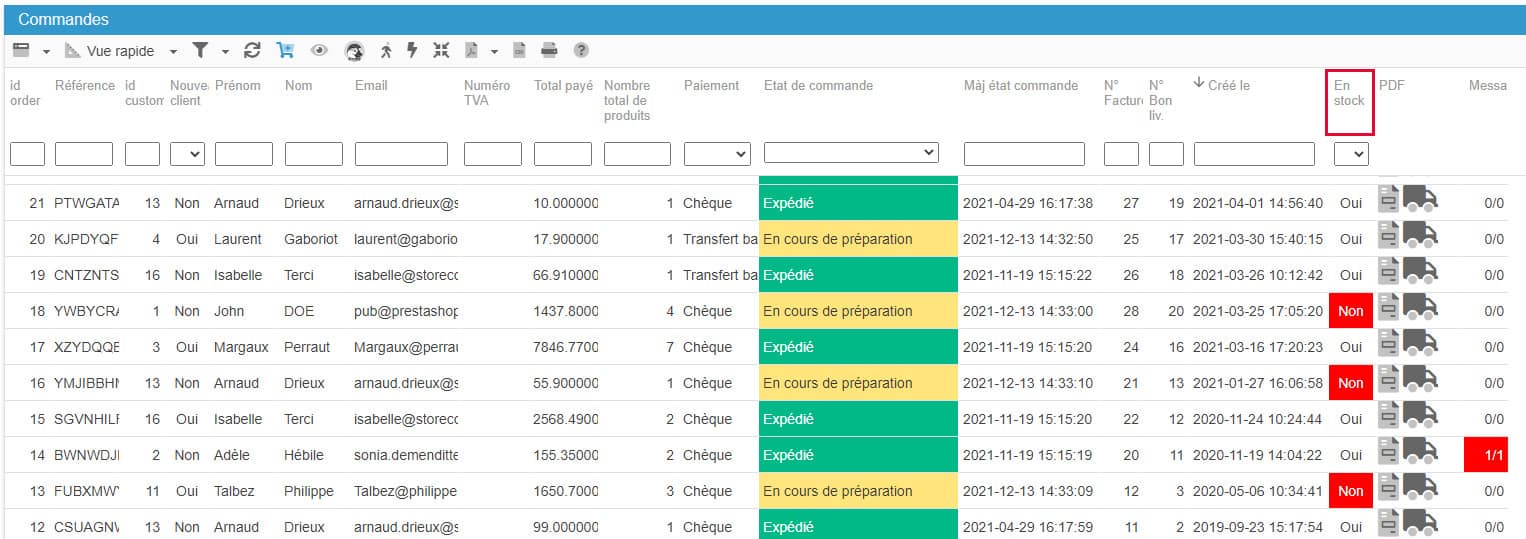Click the Email filter input field
Viewport: 1526px width, 539px height.
[401, 154]
